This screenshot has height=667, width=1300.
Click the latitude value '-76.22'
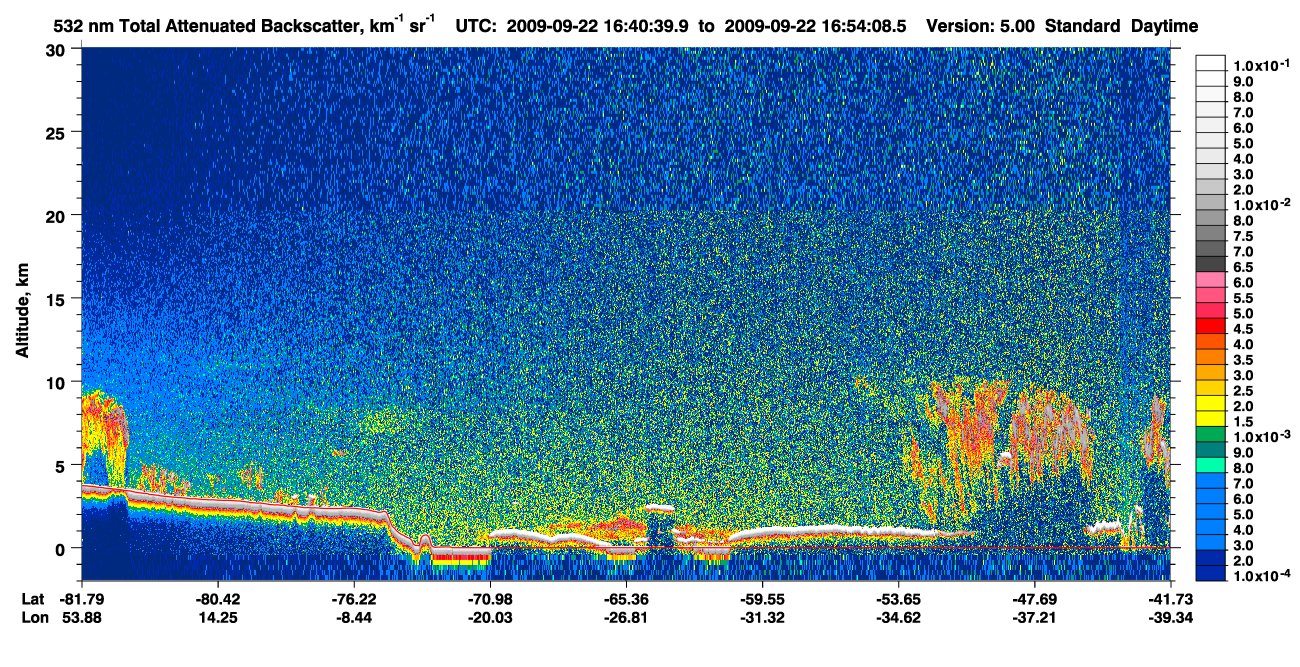pyautogui.click(x=353, y=600)
